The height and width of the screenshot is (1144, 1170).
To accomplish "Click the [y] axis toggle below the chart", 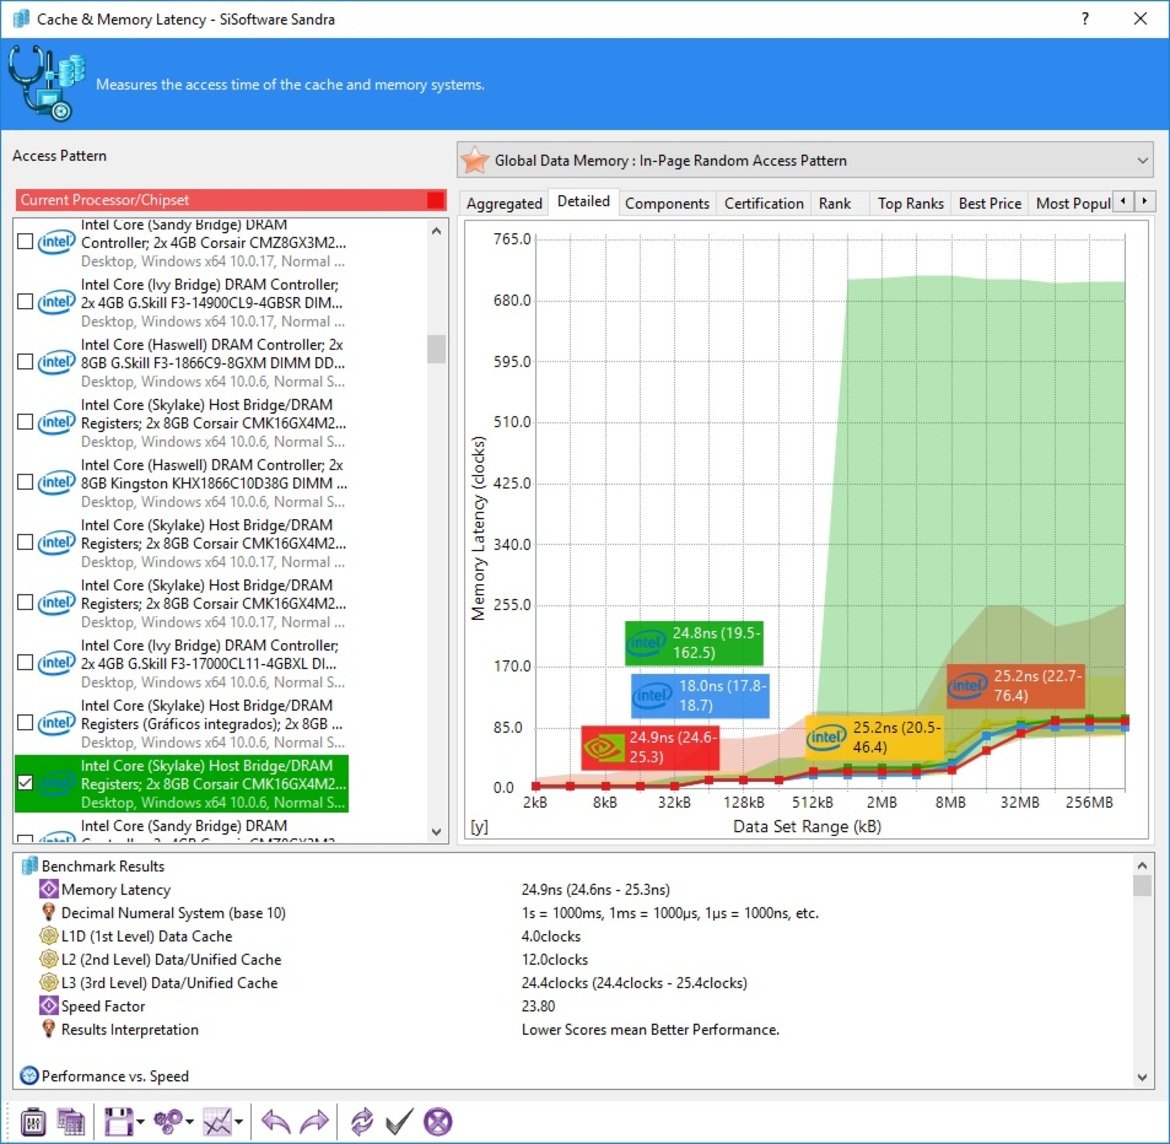I will [479, 827].
